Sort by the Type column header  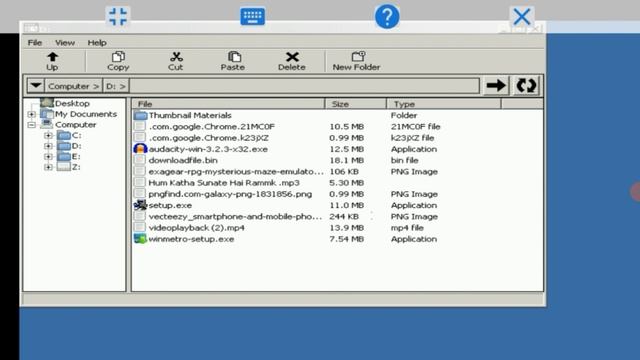[x=444, y=104]
